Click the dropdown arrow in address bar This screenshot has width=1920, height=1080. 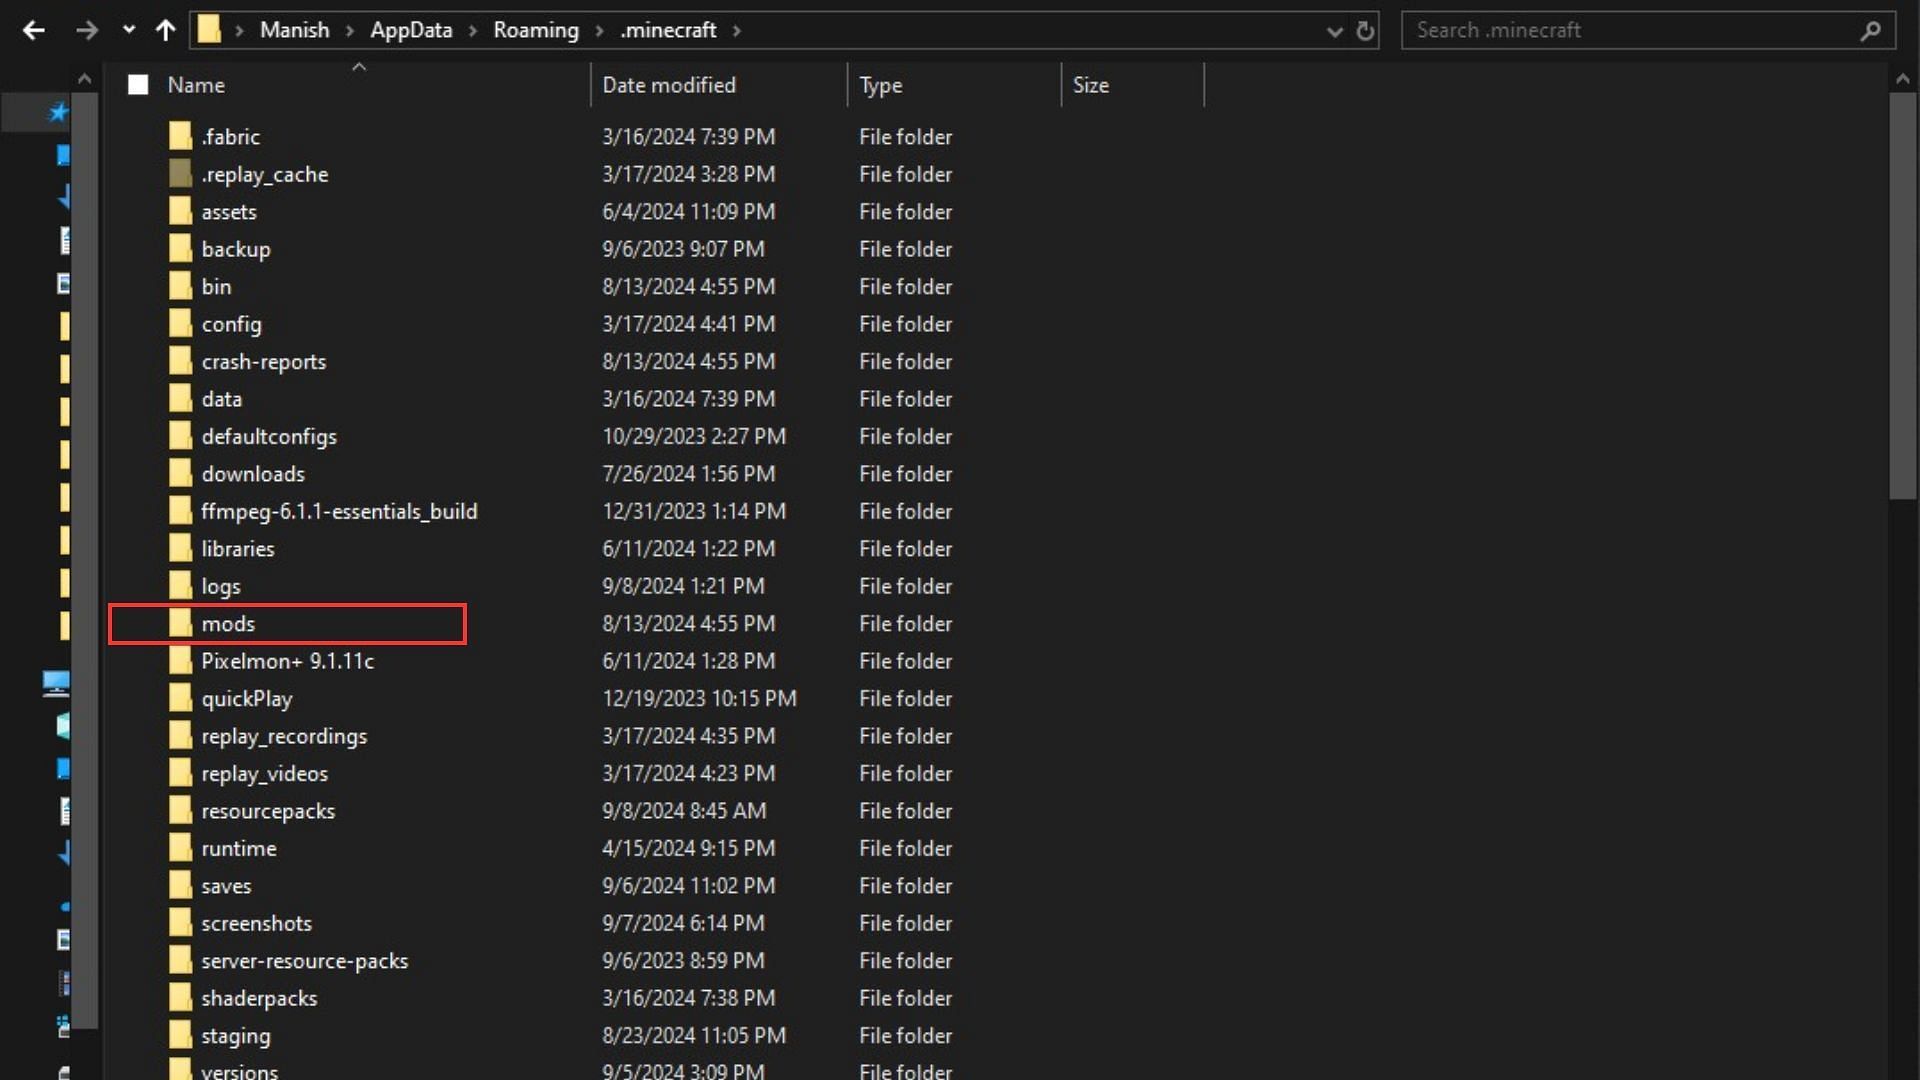(x=1333, y=29)
